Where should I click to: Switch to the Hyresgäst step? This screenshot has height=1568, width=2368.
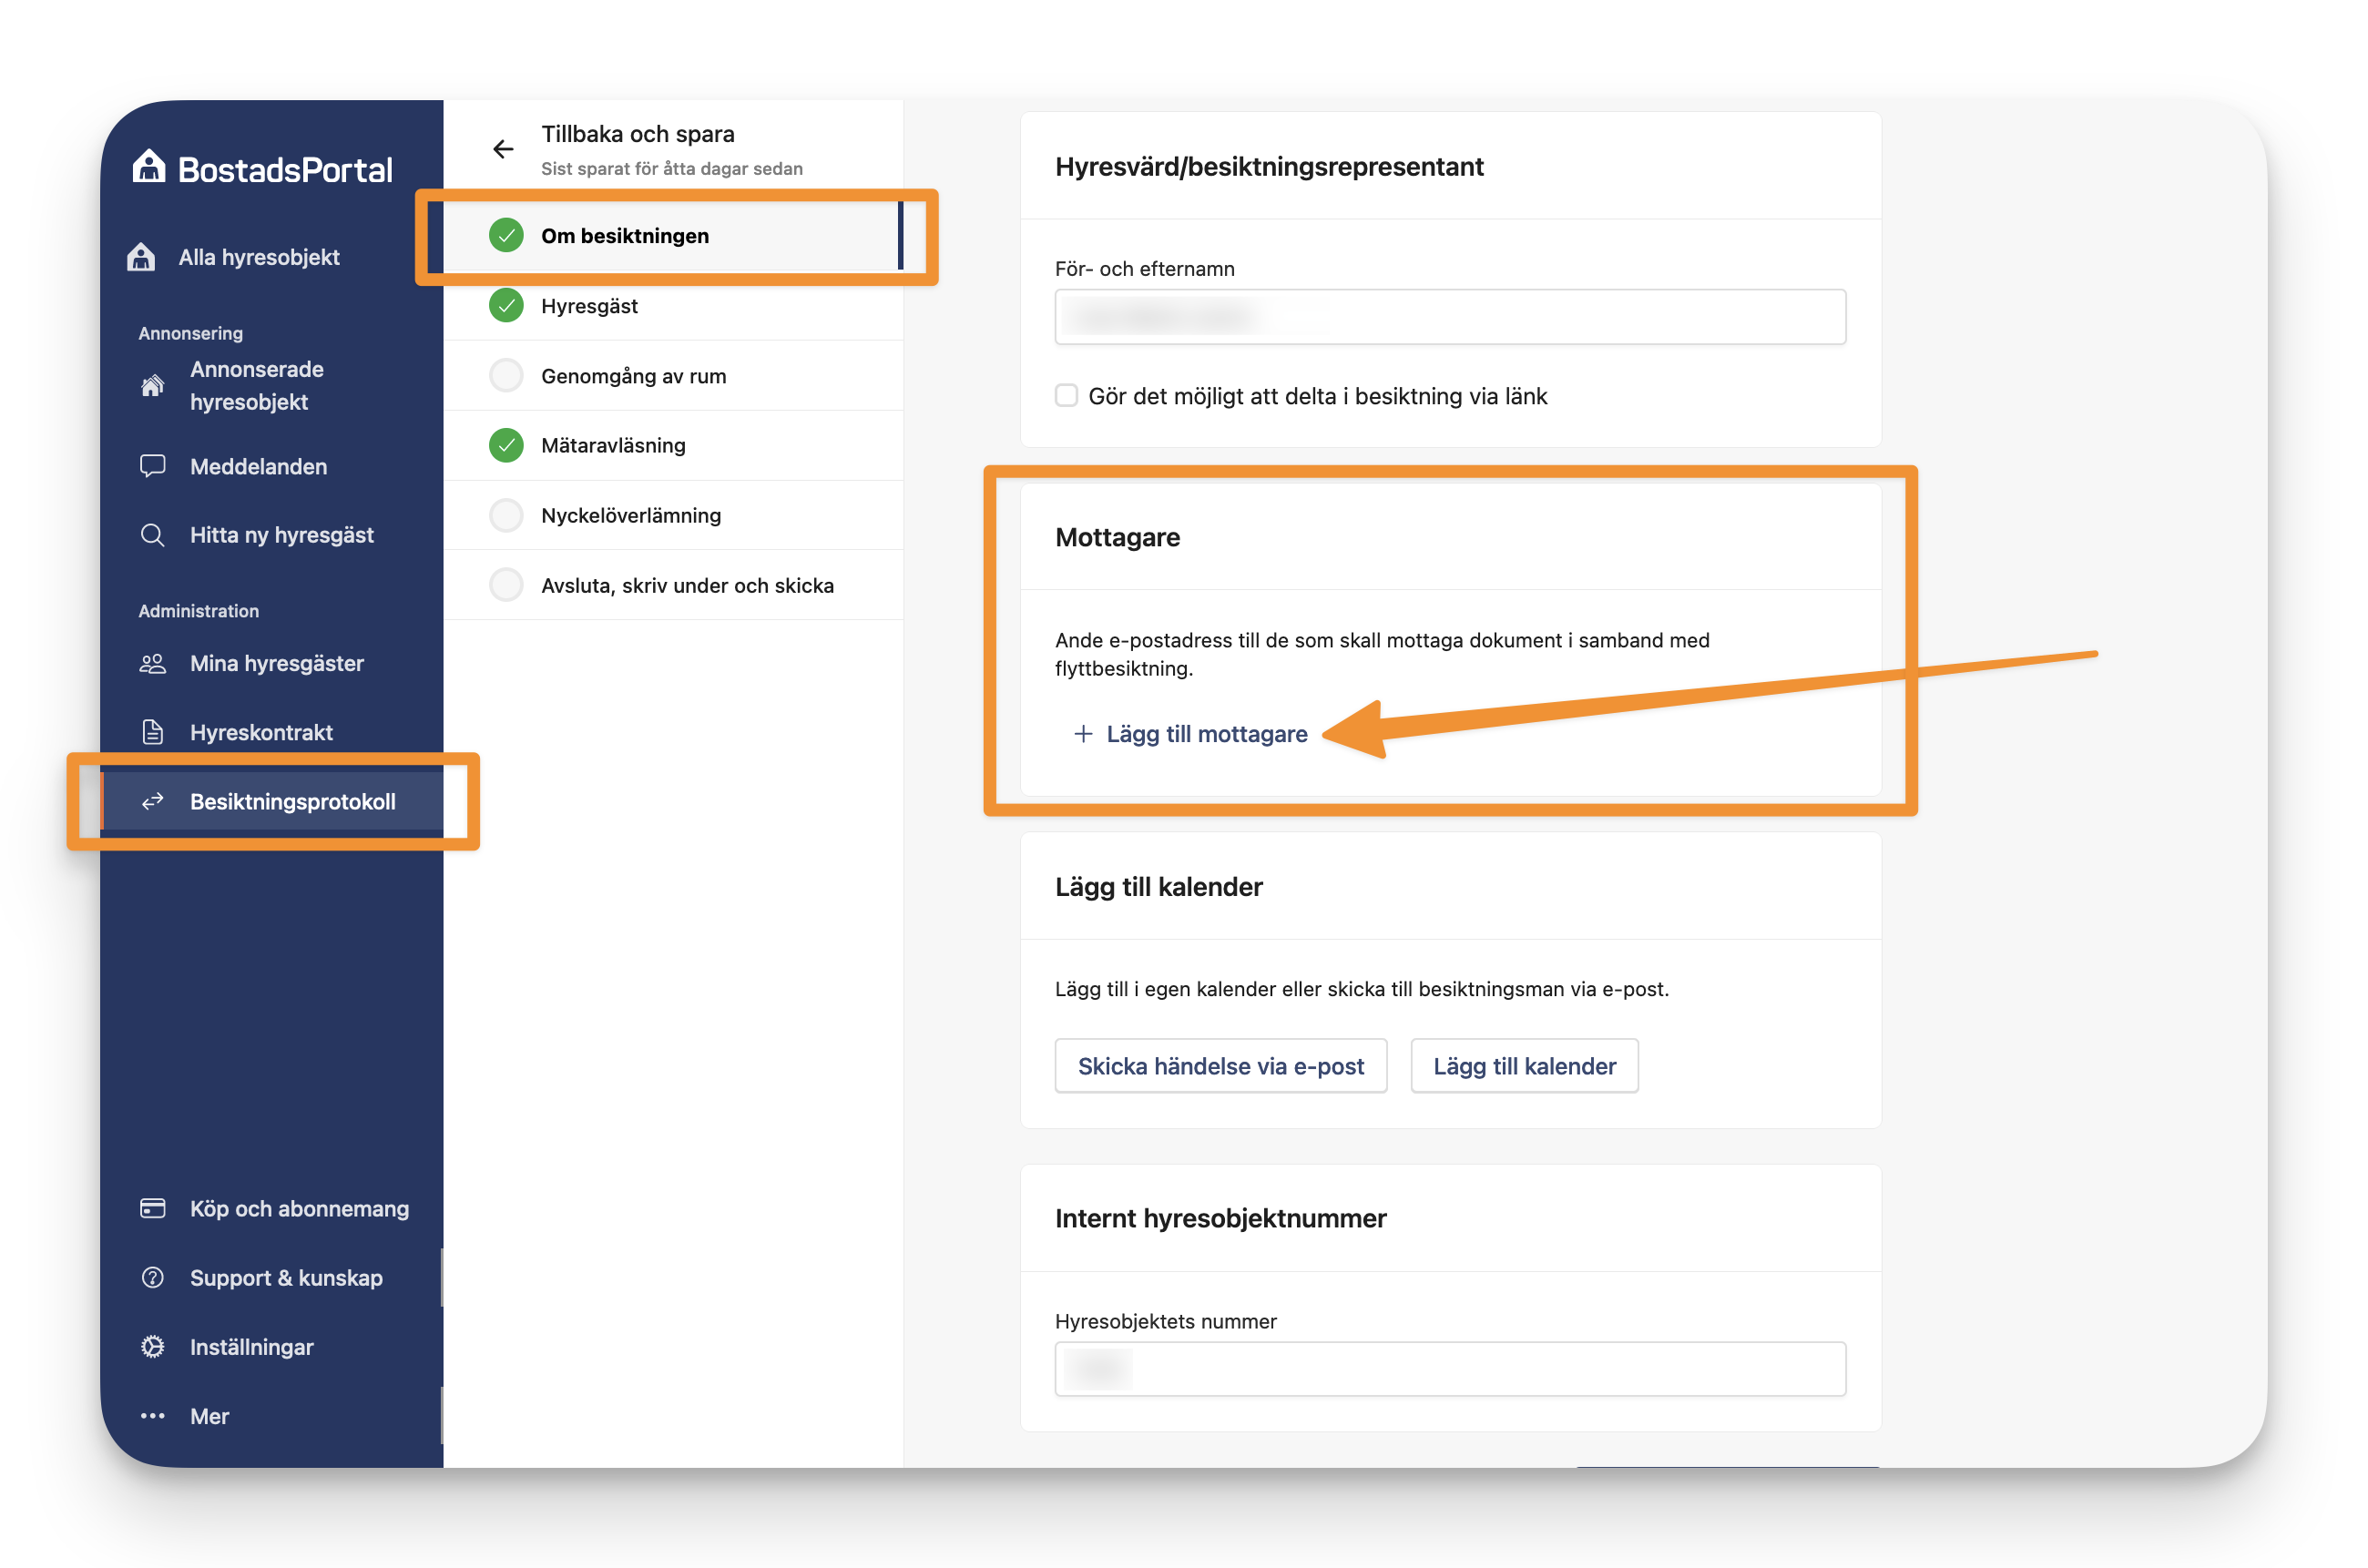click(673, 305)
